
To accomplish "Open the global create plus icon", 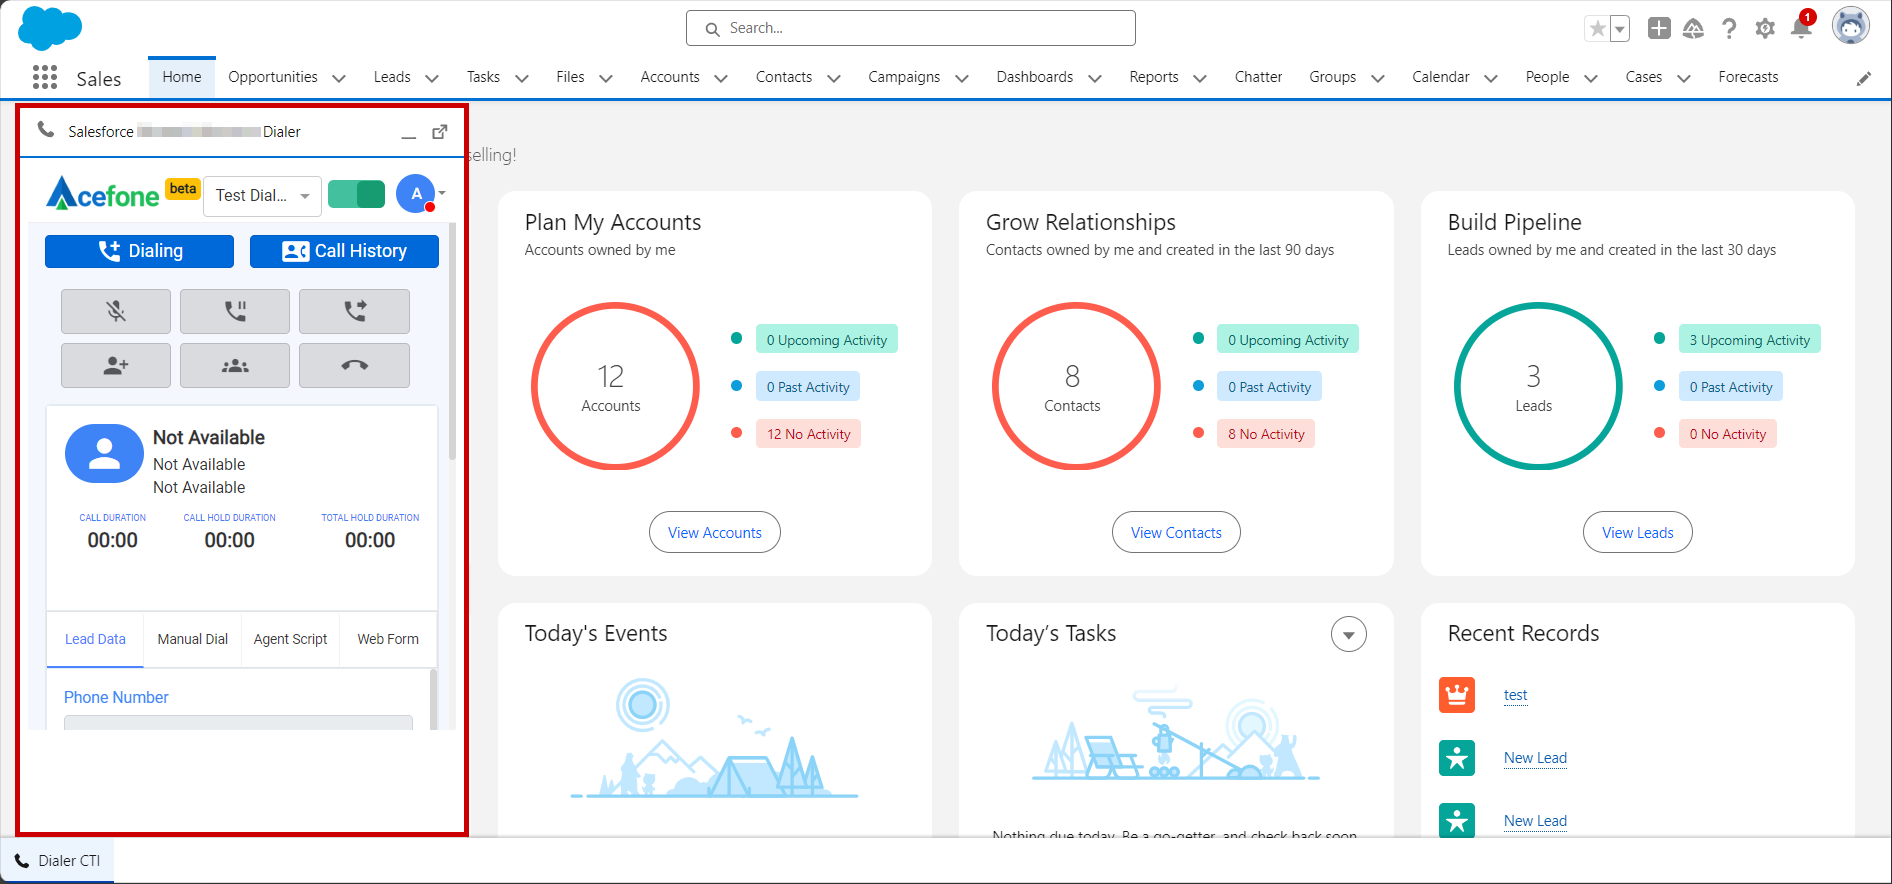I will 1659,28.
